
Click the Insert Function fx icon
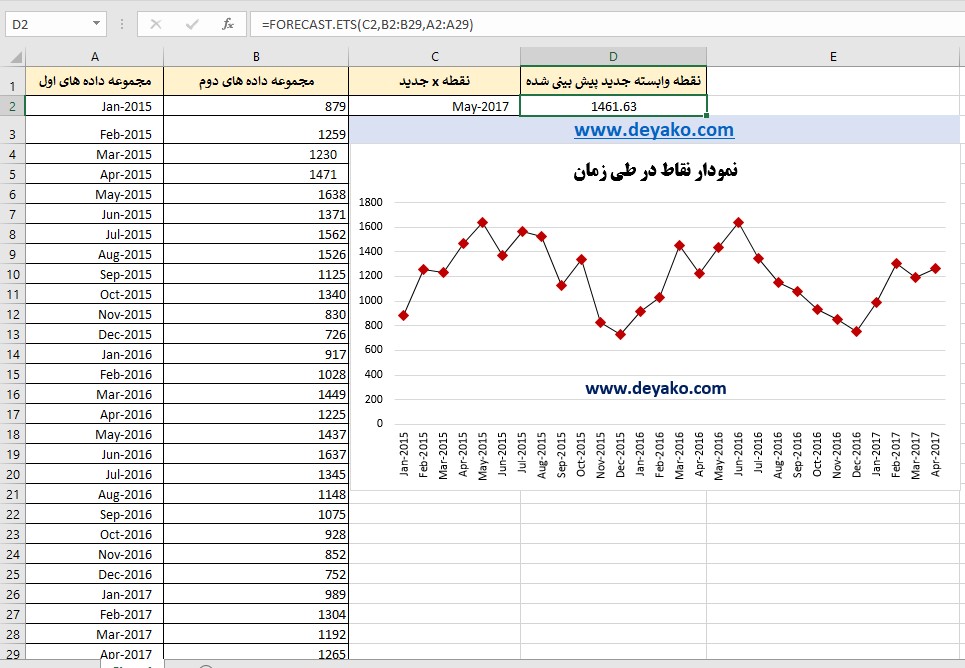click(x=228, y=24)
